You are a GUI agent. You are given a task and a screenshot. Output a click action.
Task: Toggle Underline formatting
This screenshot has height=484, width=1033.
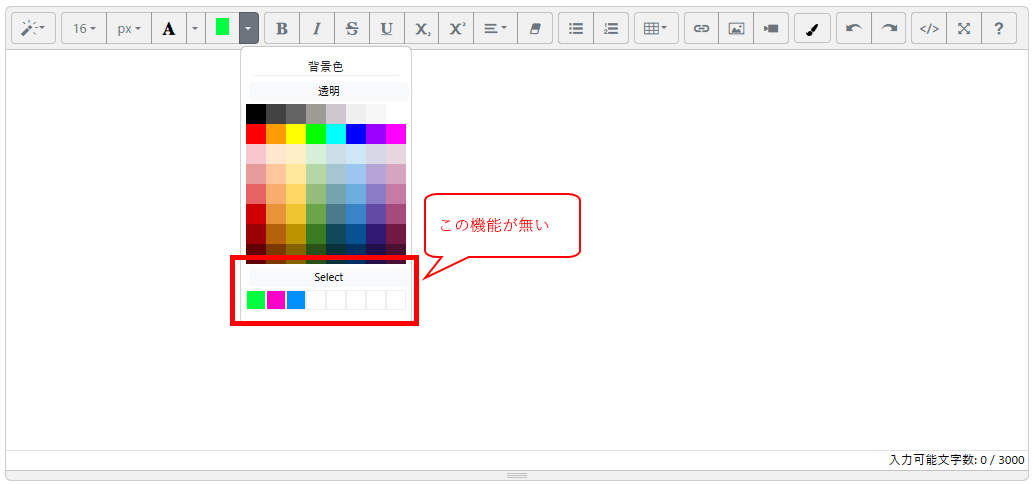coord(387,29)
